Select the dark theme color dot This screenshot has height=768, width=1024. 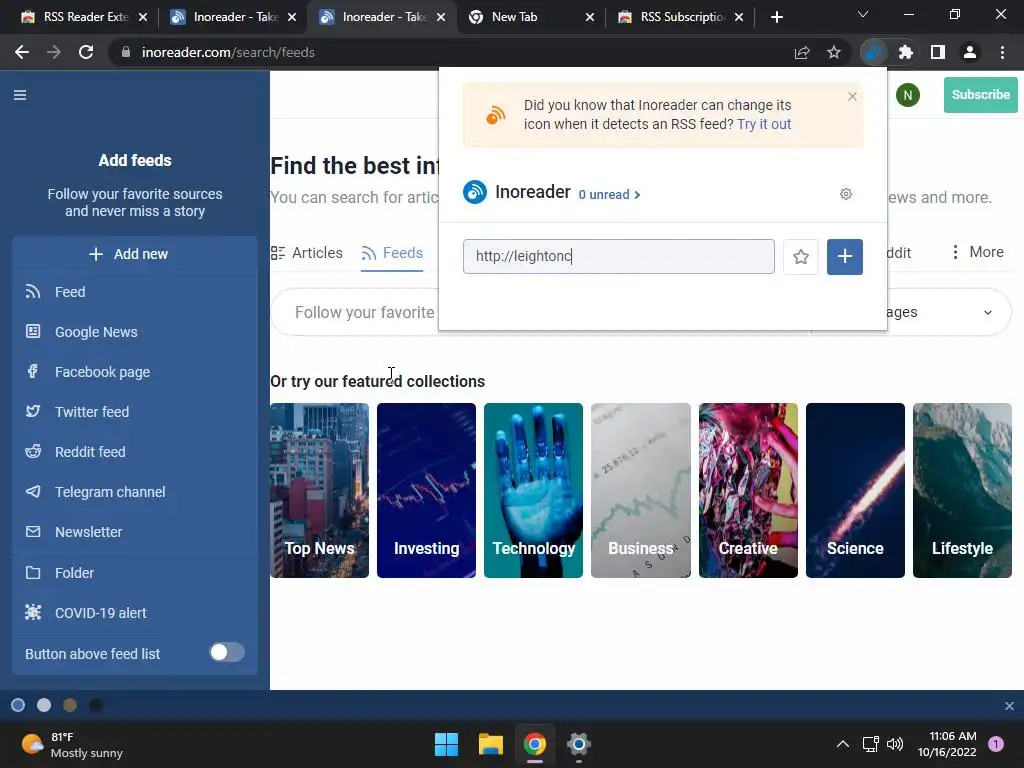click(96, 705)
